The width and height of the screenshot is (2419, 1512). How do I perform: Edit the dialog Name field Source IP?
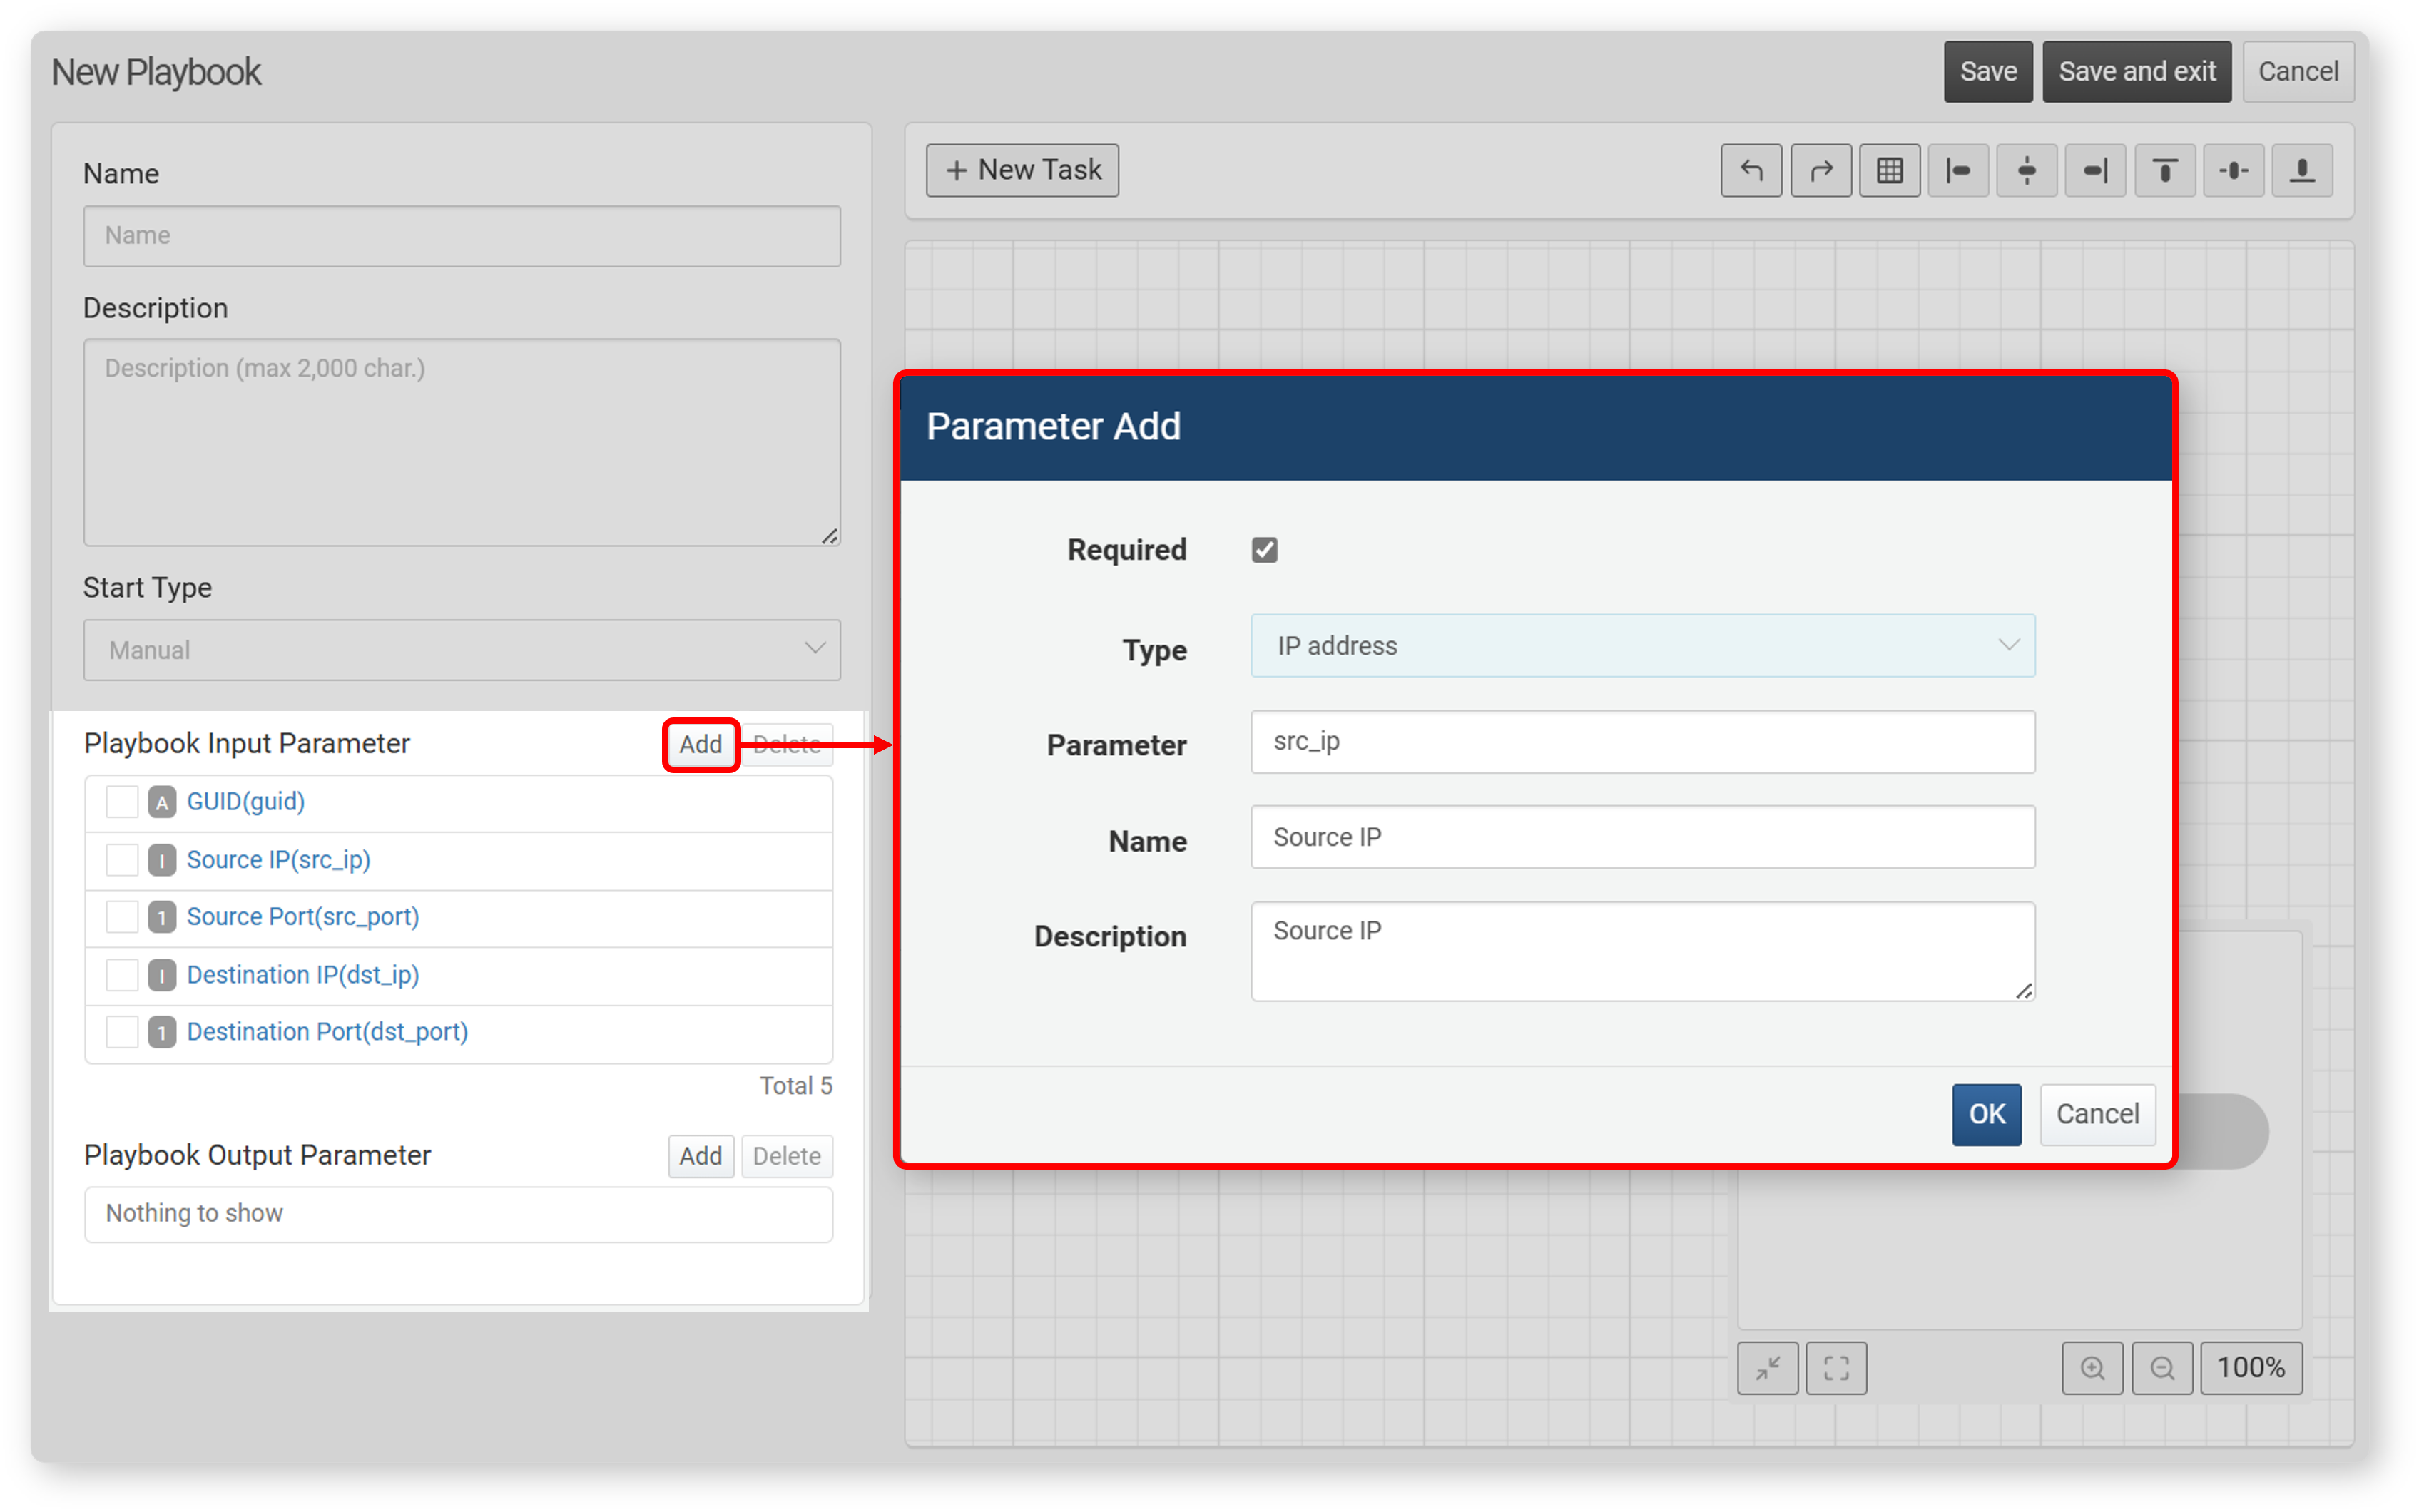pyautogui.click(x=1642, y=838)
